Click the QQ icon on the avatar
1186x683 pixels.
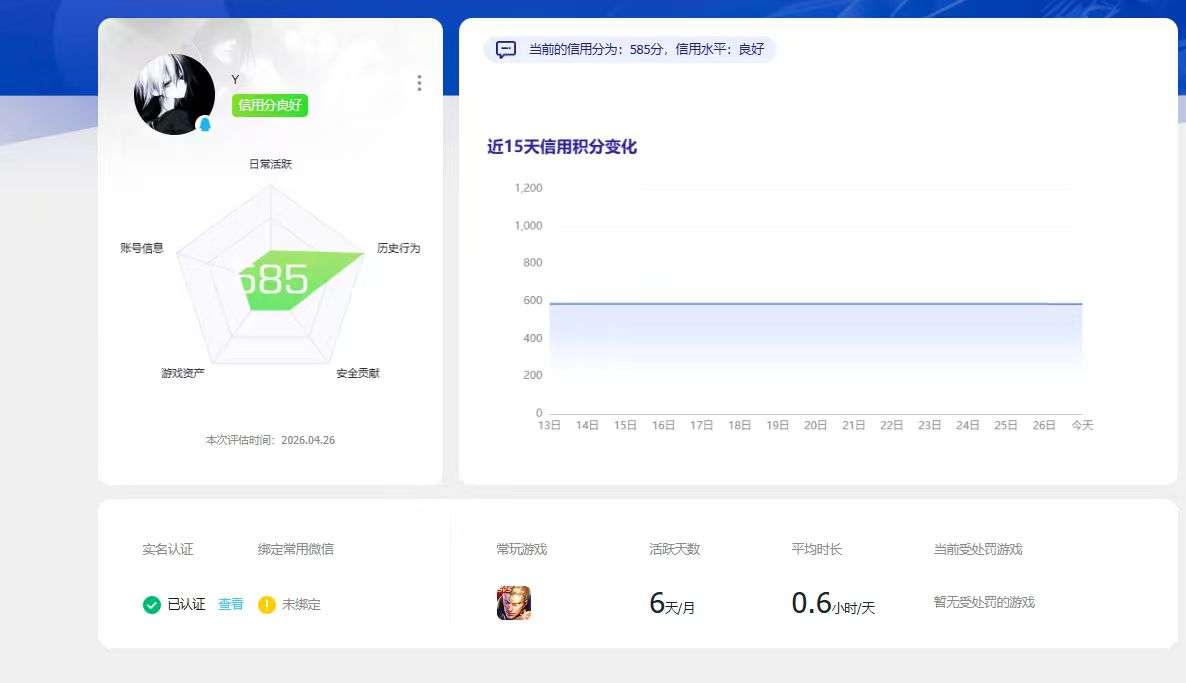[x=203, y=124]
